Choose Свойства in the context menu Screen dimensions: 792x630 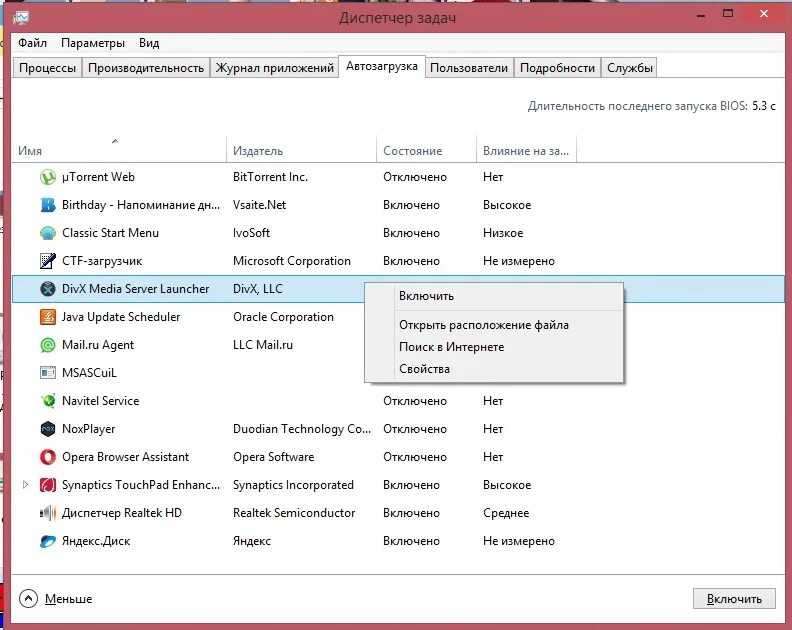(x=494, y=369)
